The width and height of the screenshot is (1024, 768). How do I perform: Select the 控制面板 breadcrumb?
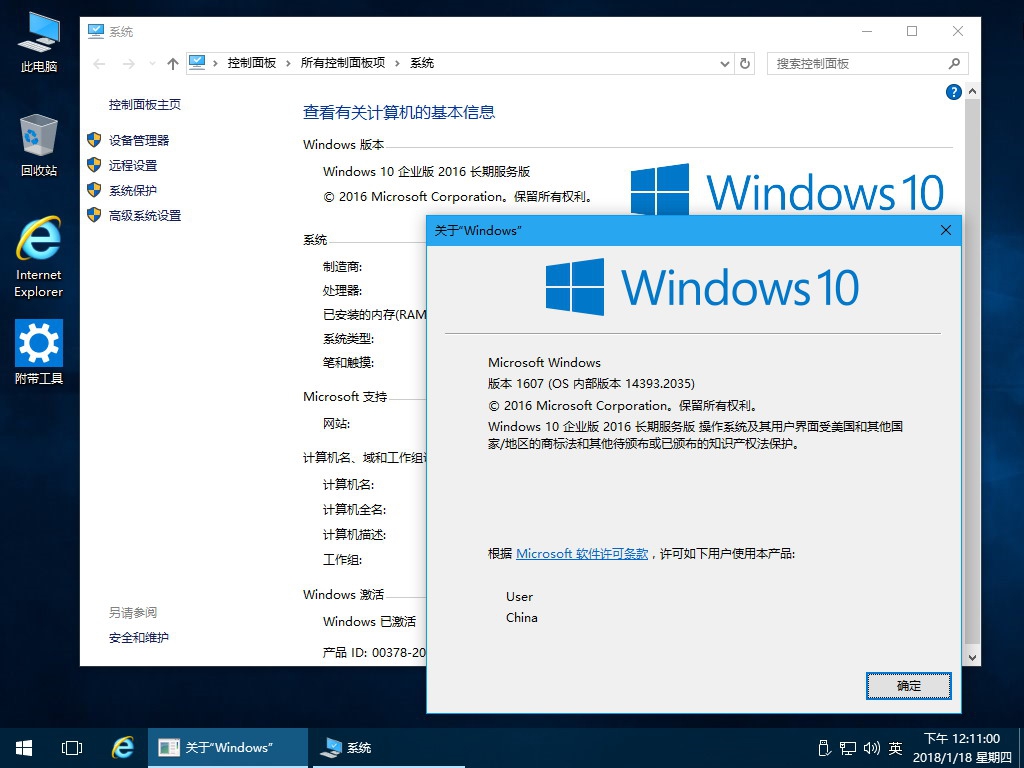point(251,63)
